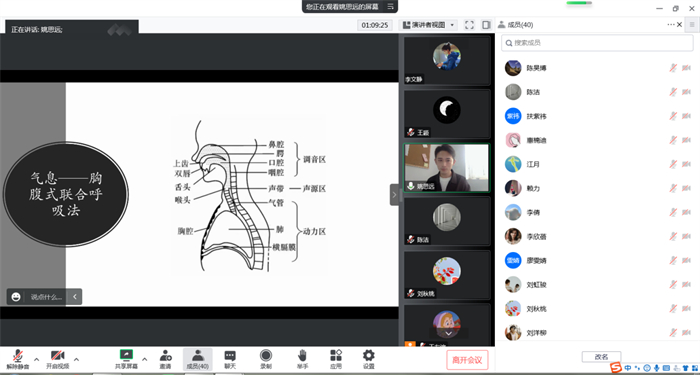Open members panel three-dot menu

[671, 25]
